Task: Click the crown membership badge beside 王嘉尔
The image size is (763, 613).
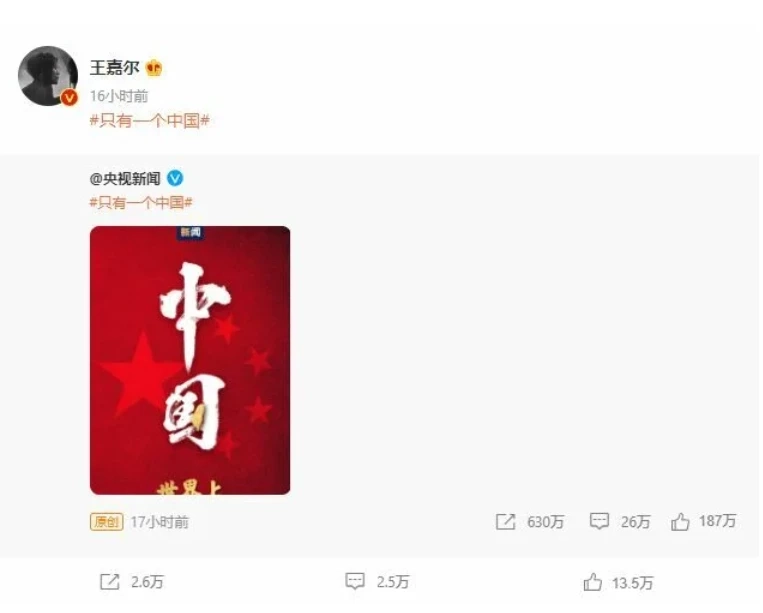Action: coord(154,68)
